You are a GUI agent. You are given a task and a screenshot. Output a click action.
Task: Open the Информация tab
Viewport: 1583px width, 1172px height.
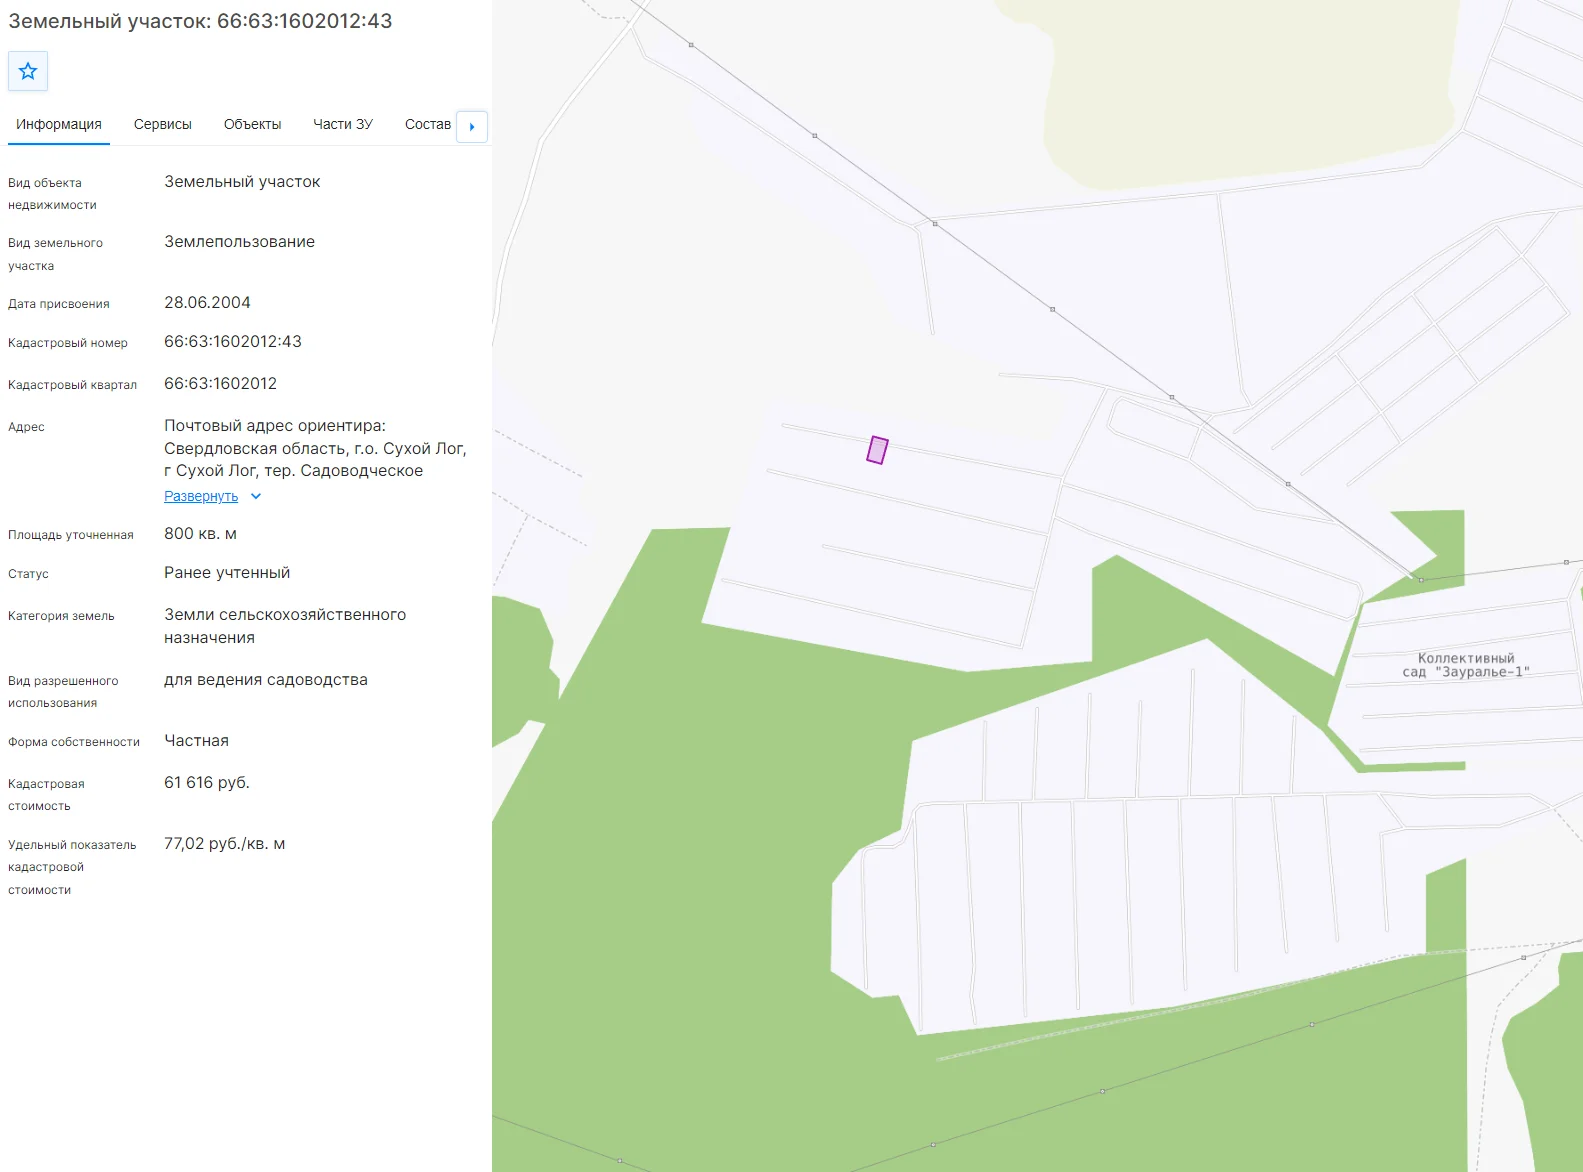coord(59,124)
